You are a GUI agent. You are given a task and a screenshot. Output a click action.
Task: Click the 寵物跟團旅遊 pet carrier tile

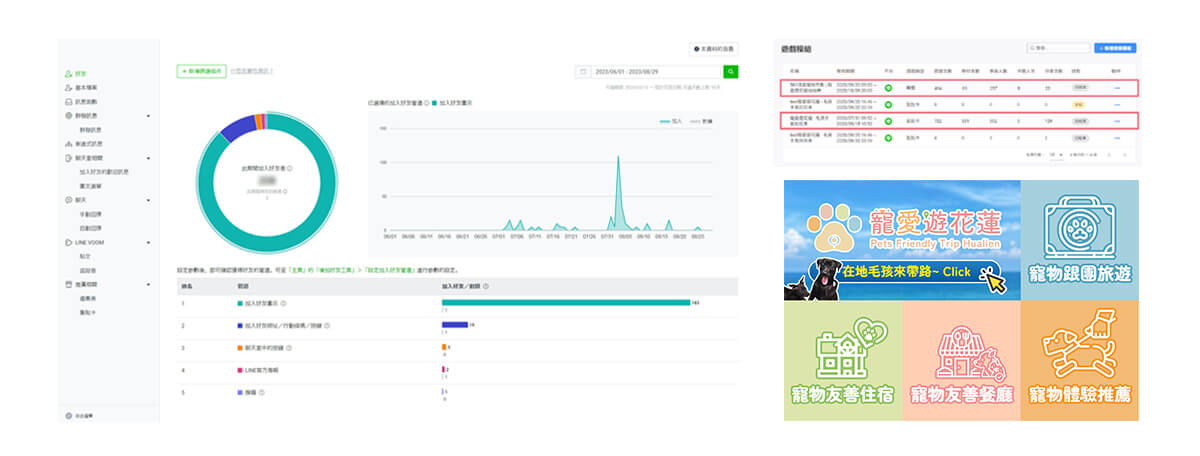pos(1079,240)
